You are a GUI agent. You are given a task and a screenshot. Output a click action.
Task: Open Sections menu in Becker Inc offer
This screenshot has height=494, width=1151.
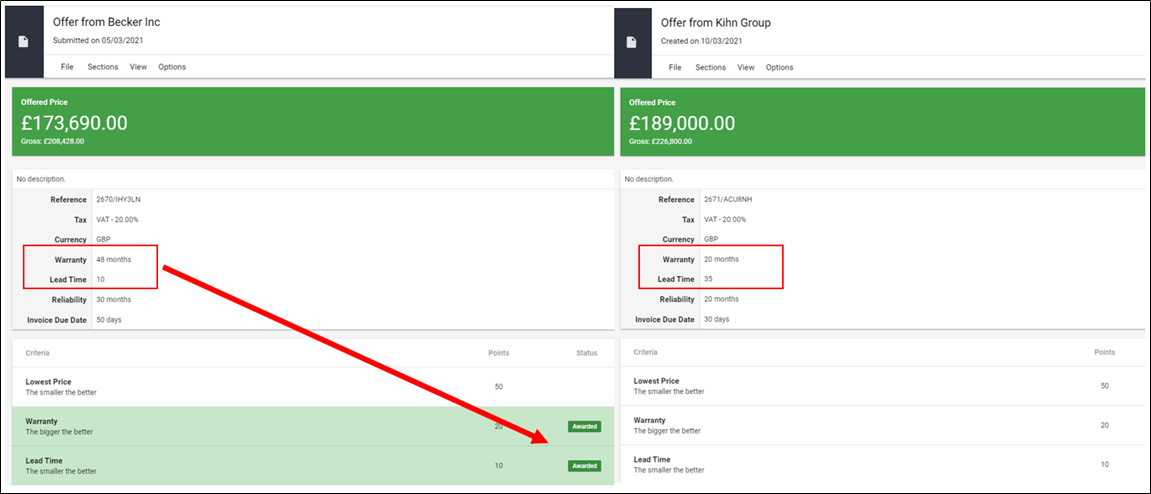click(103, 67)
